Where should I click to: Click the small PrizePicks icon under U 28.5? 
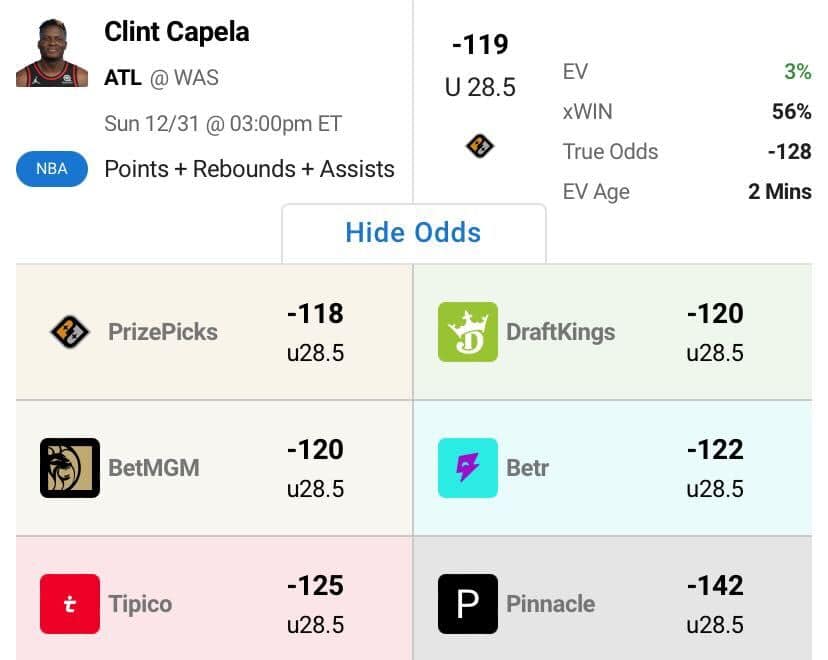[x=480, y=146]
